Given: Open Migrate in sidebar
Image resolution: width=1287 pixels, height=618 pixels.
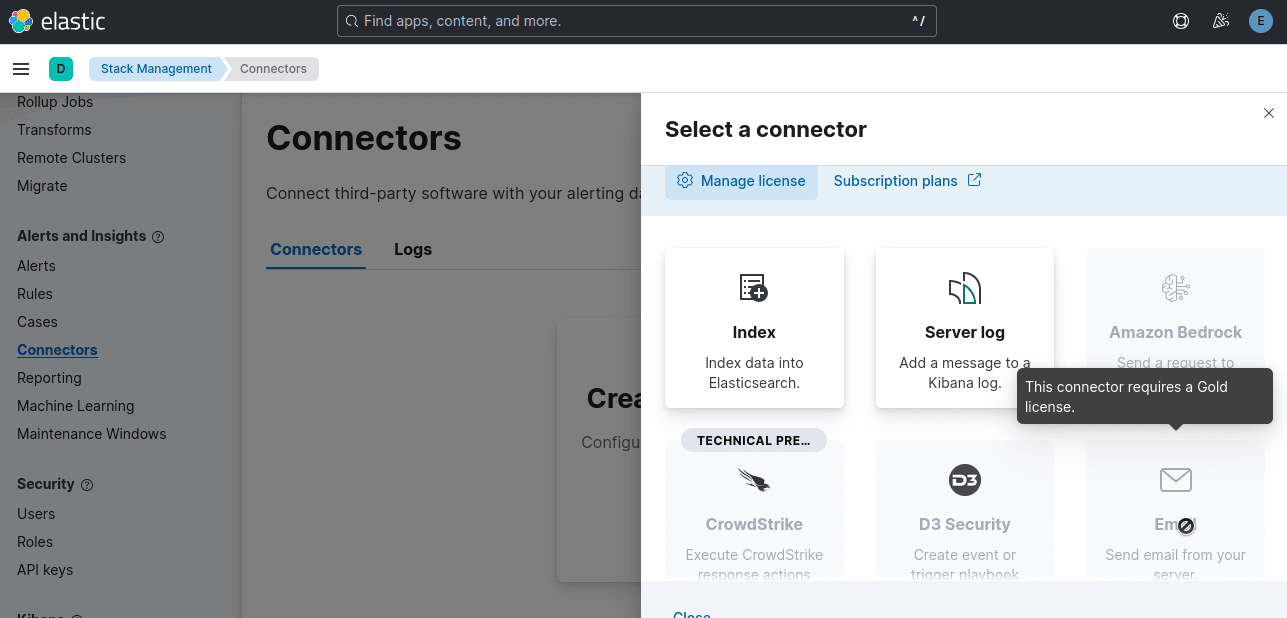Looking at the screenshot, I should click(42, 186).
